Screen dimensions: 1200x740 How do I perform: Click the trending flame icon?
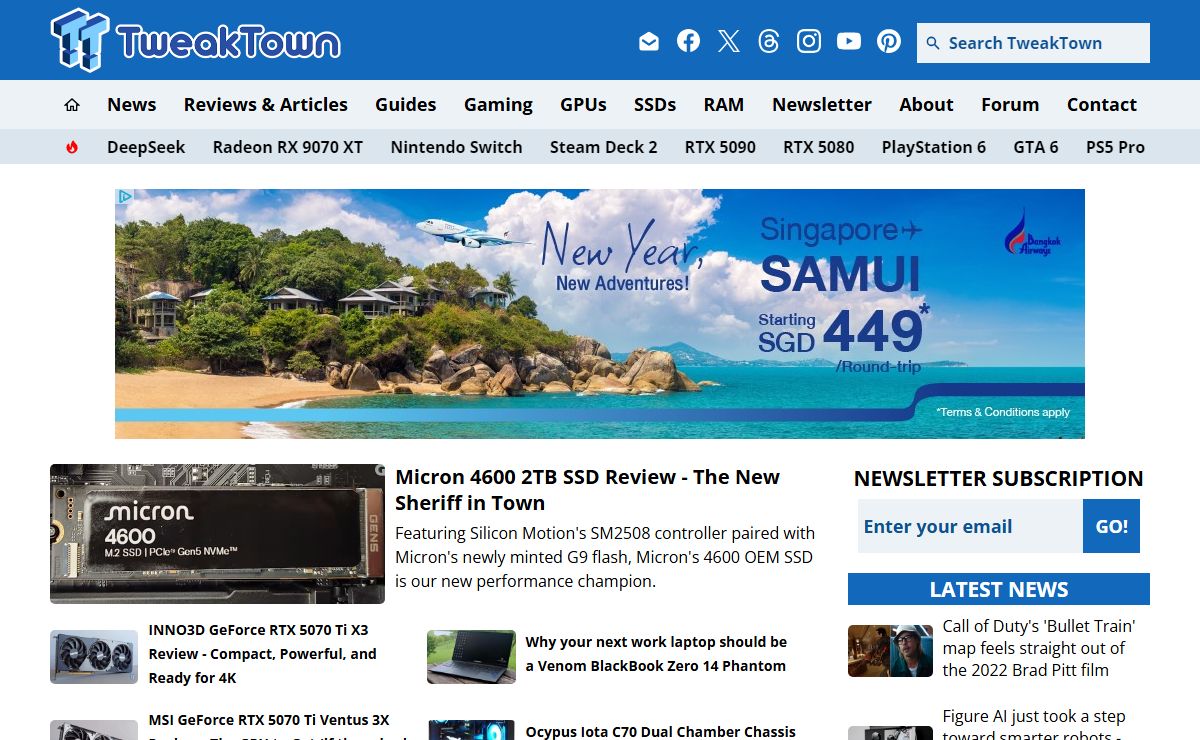click(72, 147)
